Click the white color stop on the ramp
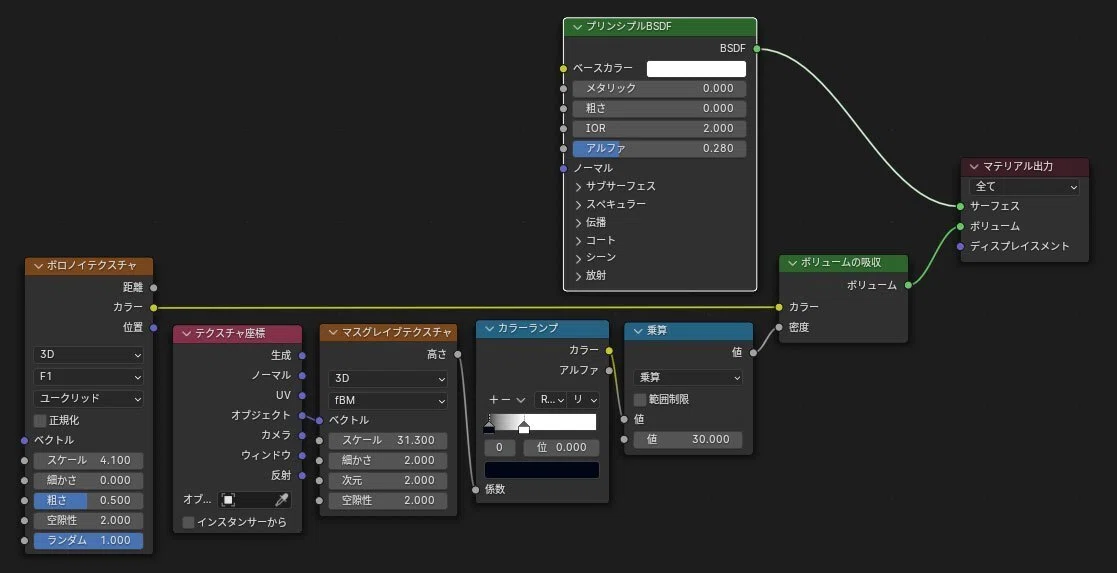Image resolution: width=1117 pixels, height=573 pixels. point(524,427)
